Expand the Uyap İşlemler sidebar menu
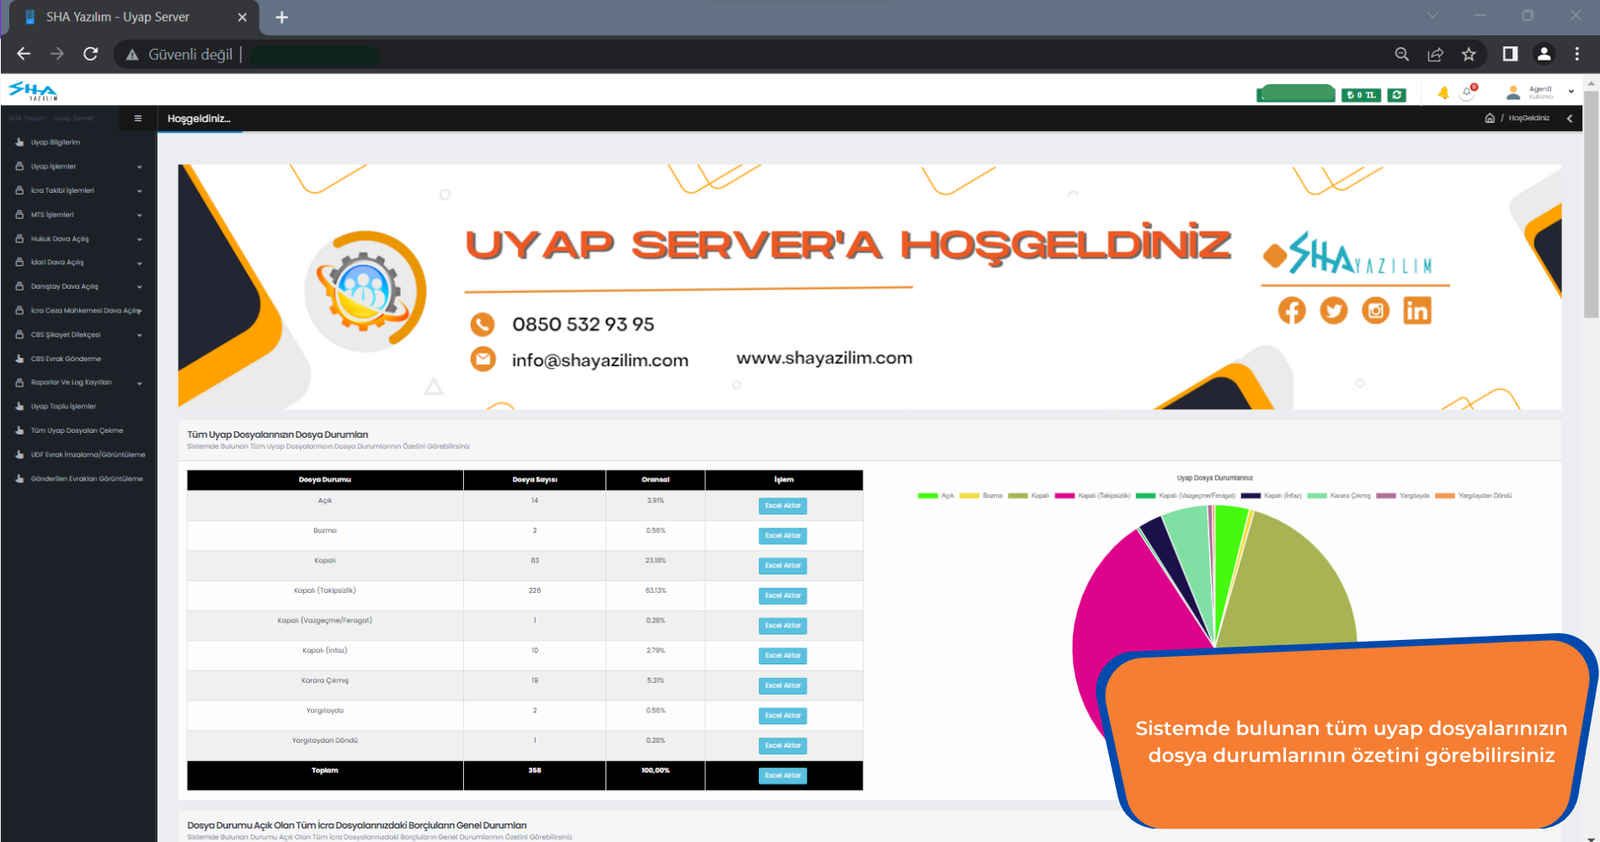 tap(78, 167)
